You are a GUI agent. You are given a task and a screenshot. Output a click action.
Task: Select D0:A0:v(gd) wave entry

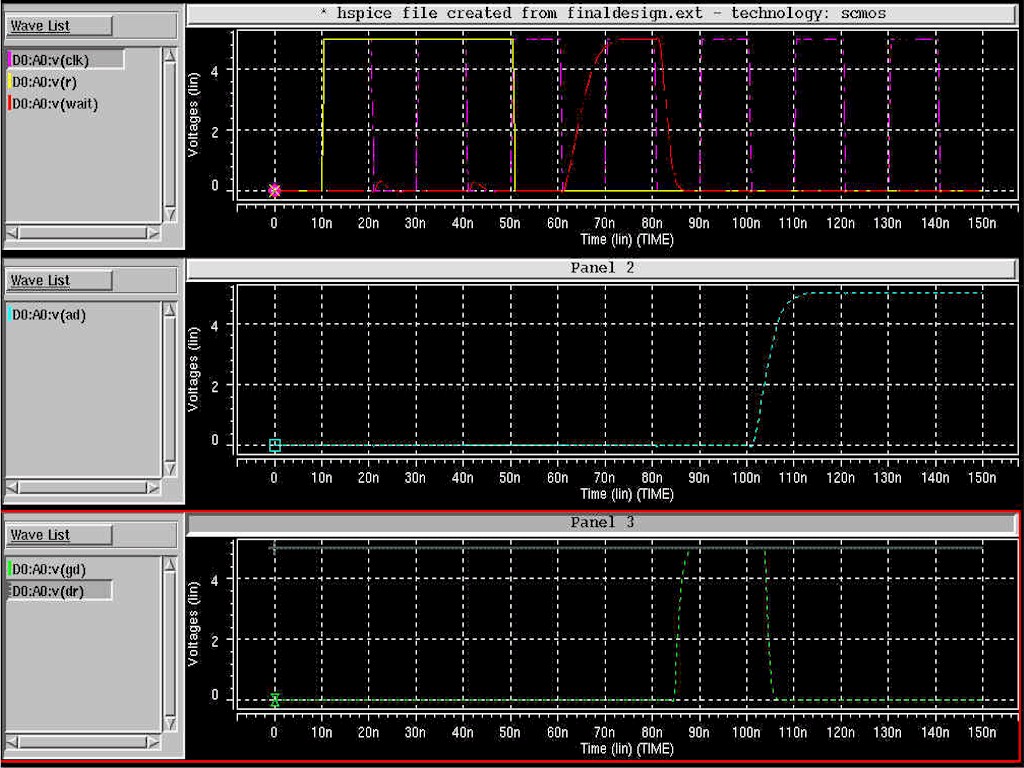[49, 569]
